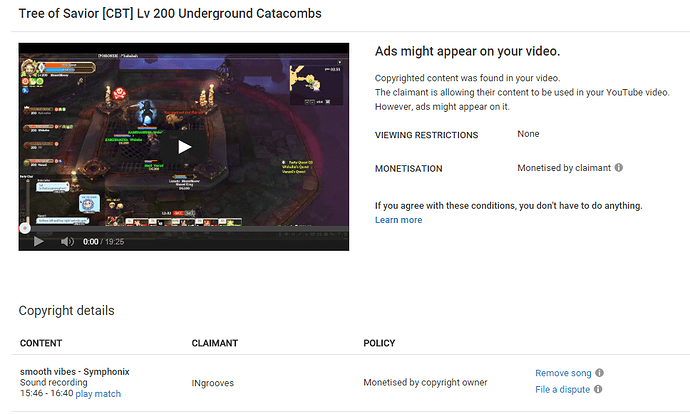
Task: Select Remove song option
Action: pyautogui.click(x=563, y=373)
